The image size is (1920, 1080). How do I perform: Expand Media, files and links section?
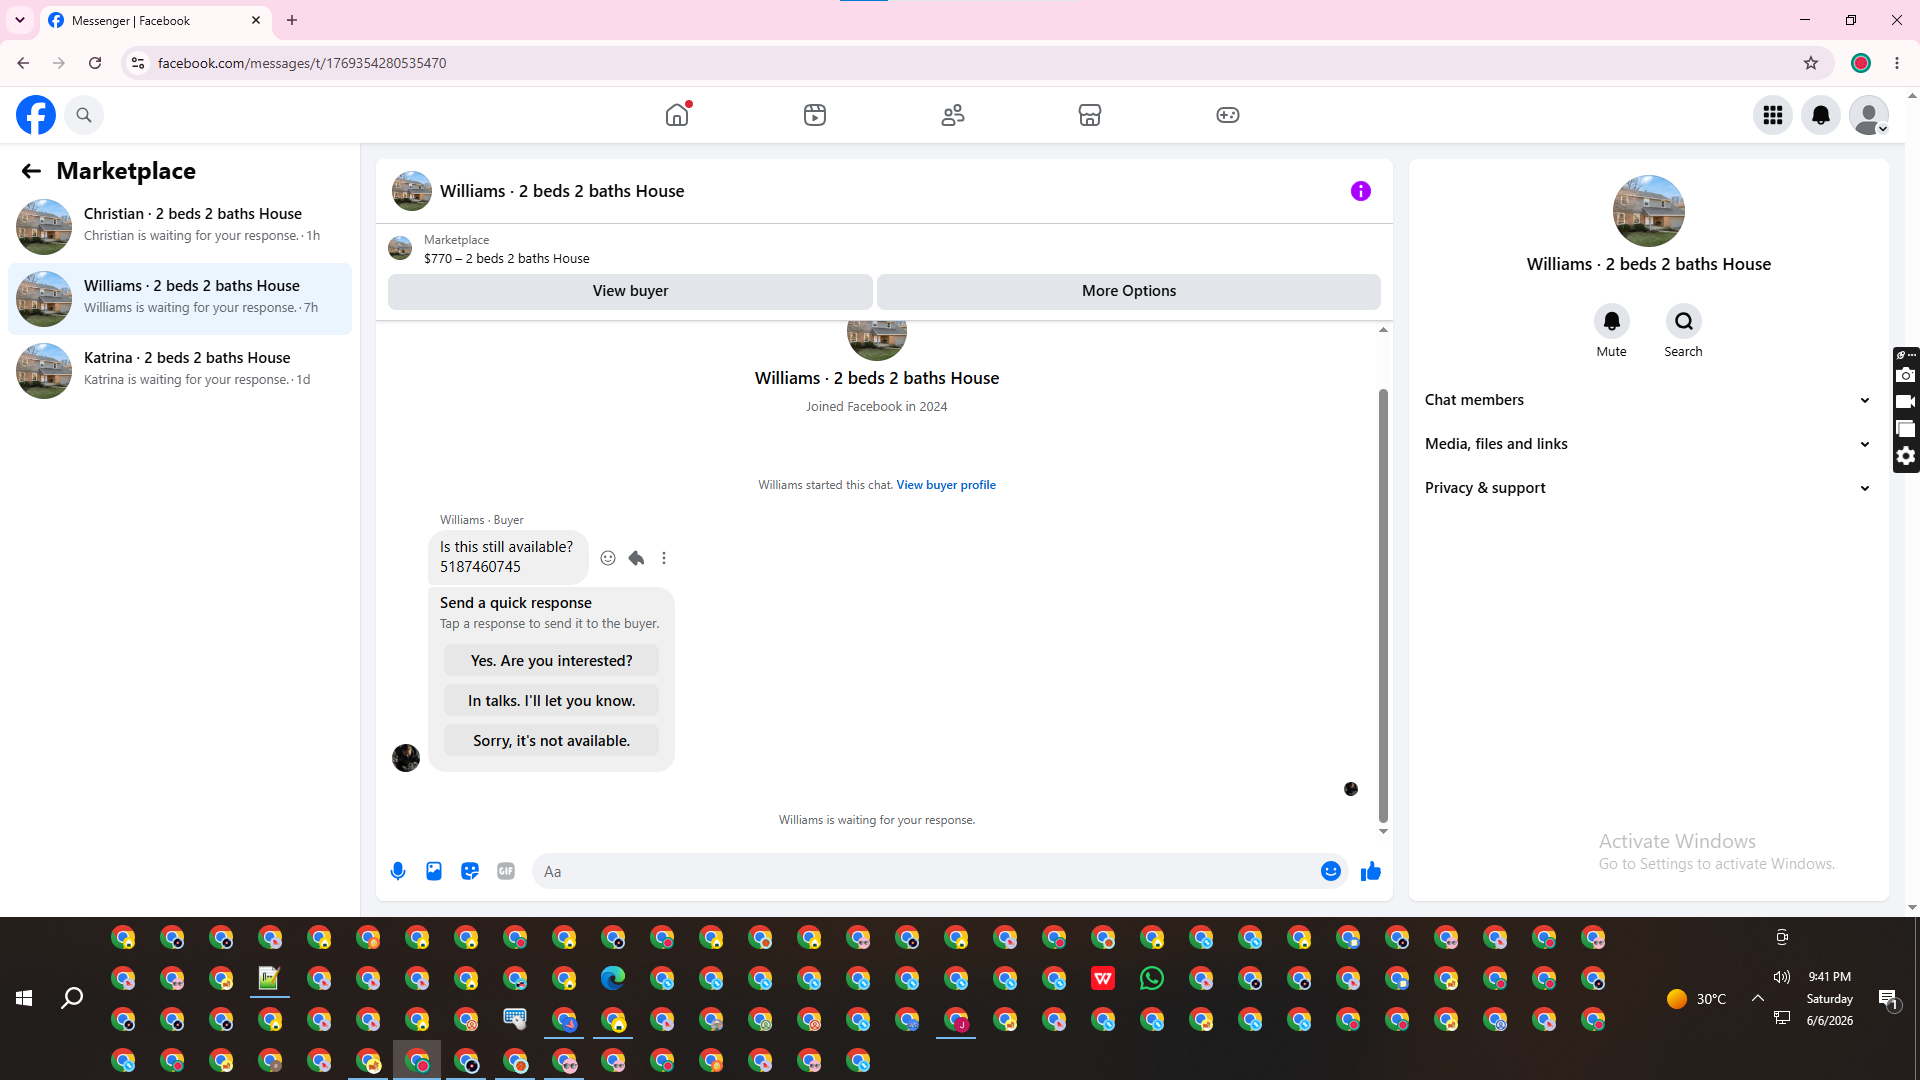(x=1648, y=444)
